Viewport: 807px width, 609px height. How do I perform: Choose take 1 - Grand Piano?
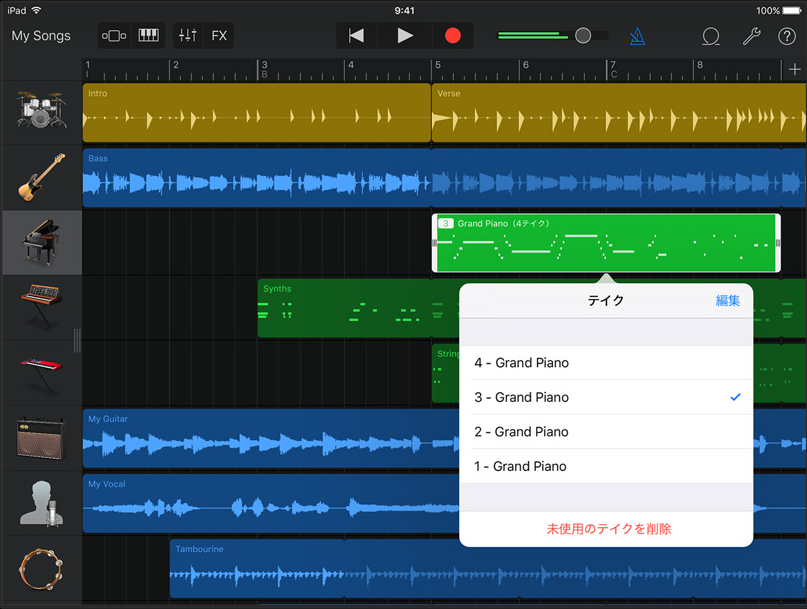[606, 466]
